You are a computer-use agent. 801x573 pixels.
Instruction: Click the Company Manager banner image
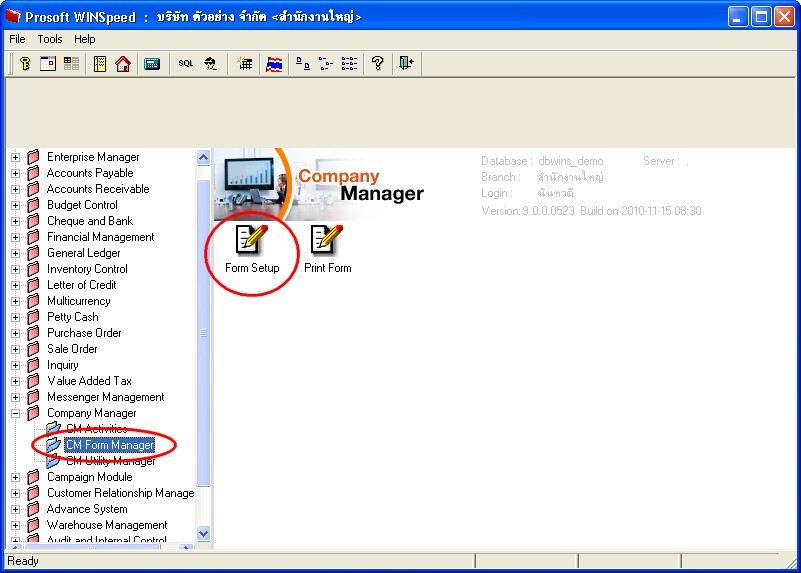tap(319, 184)
